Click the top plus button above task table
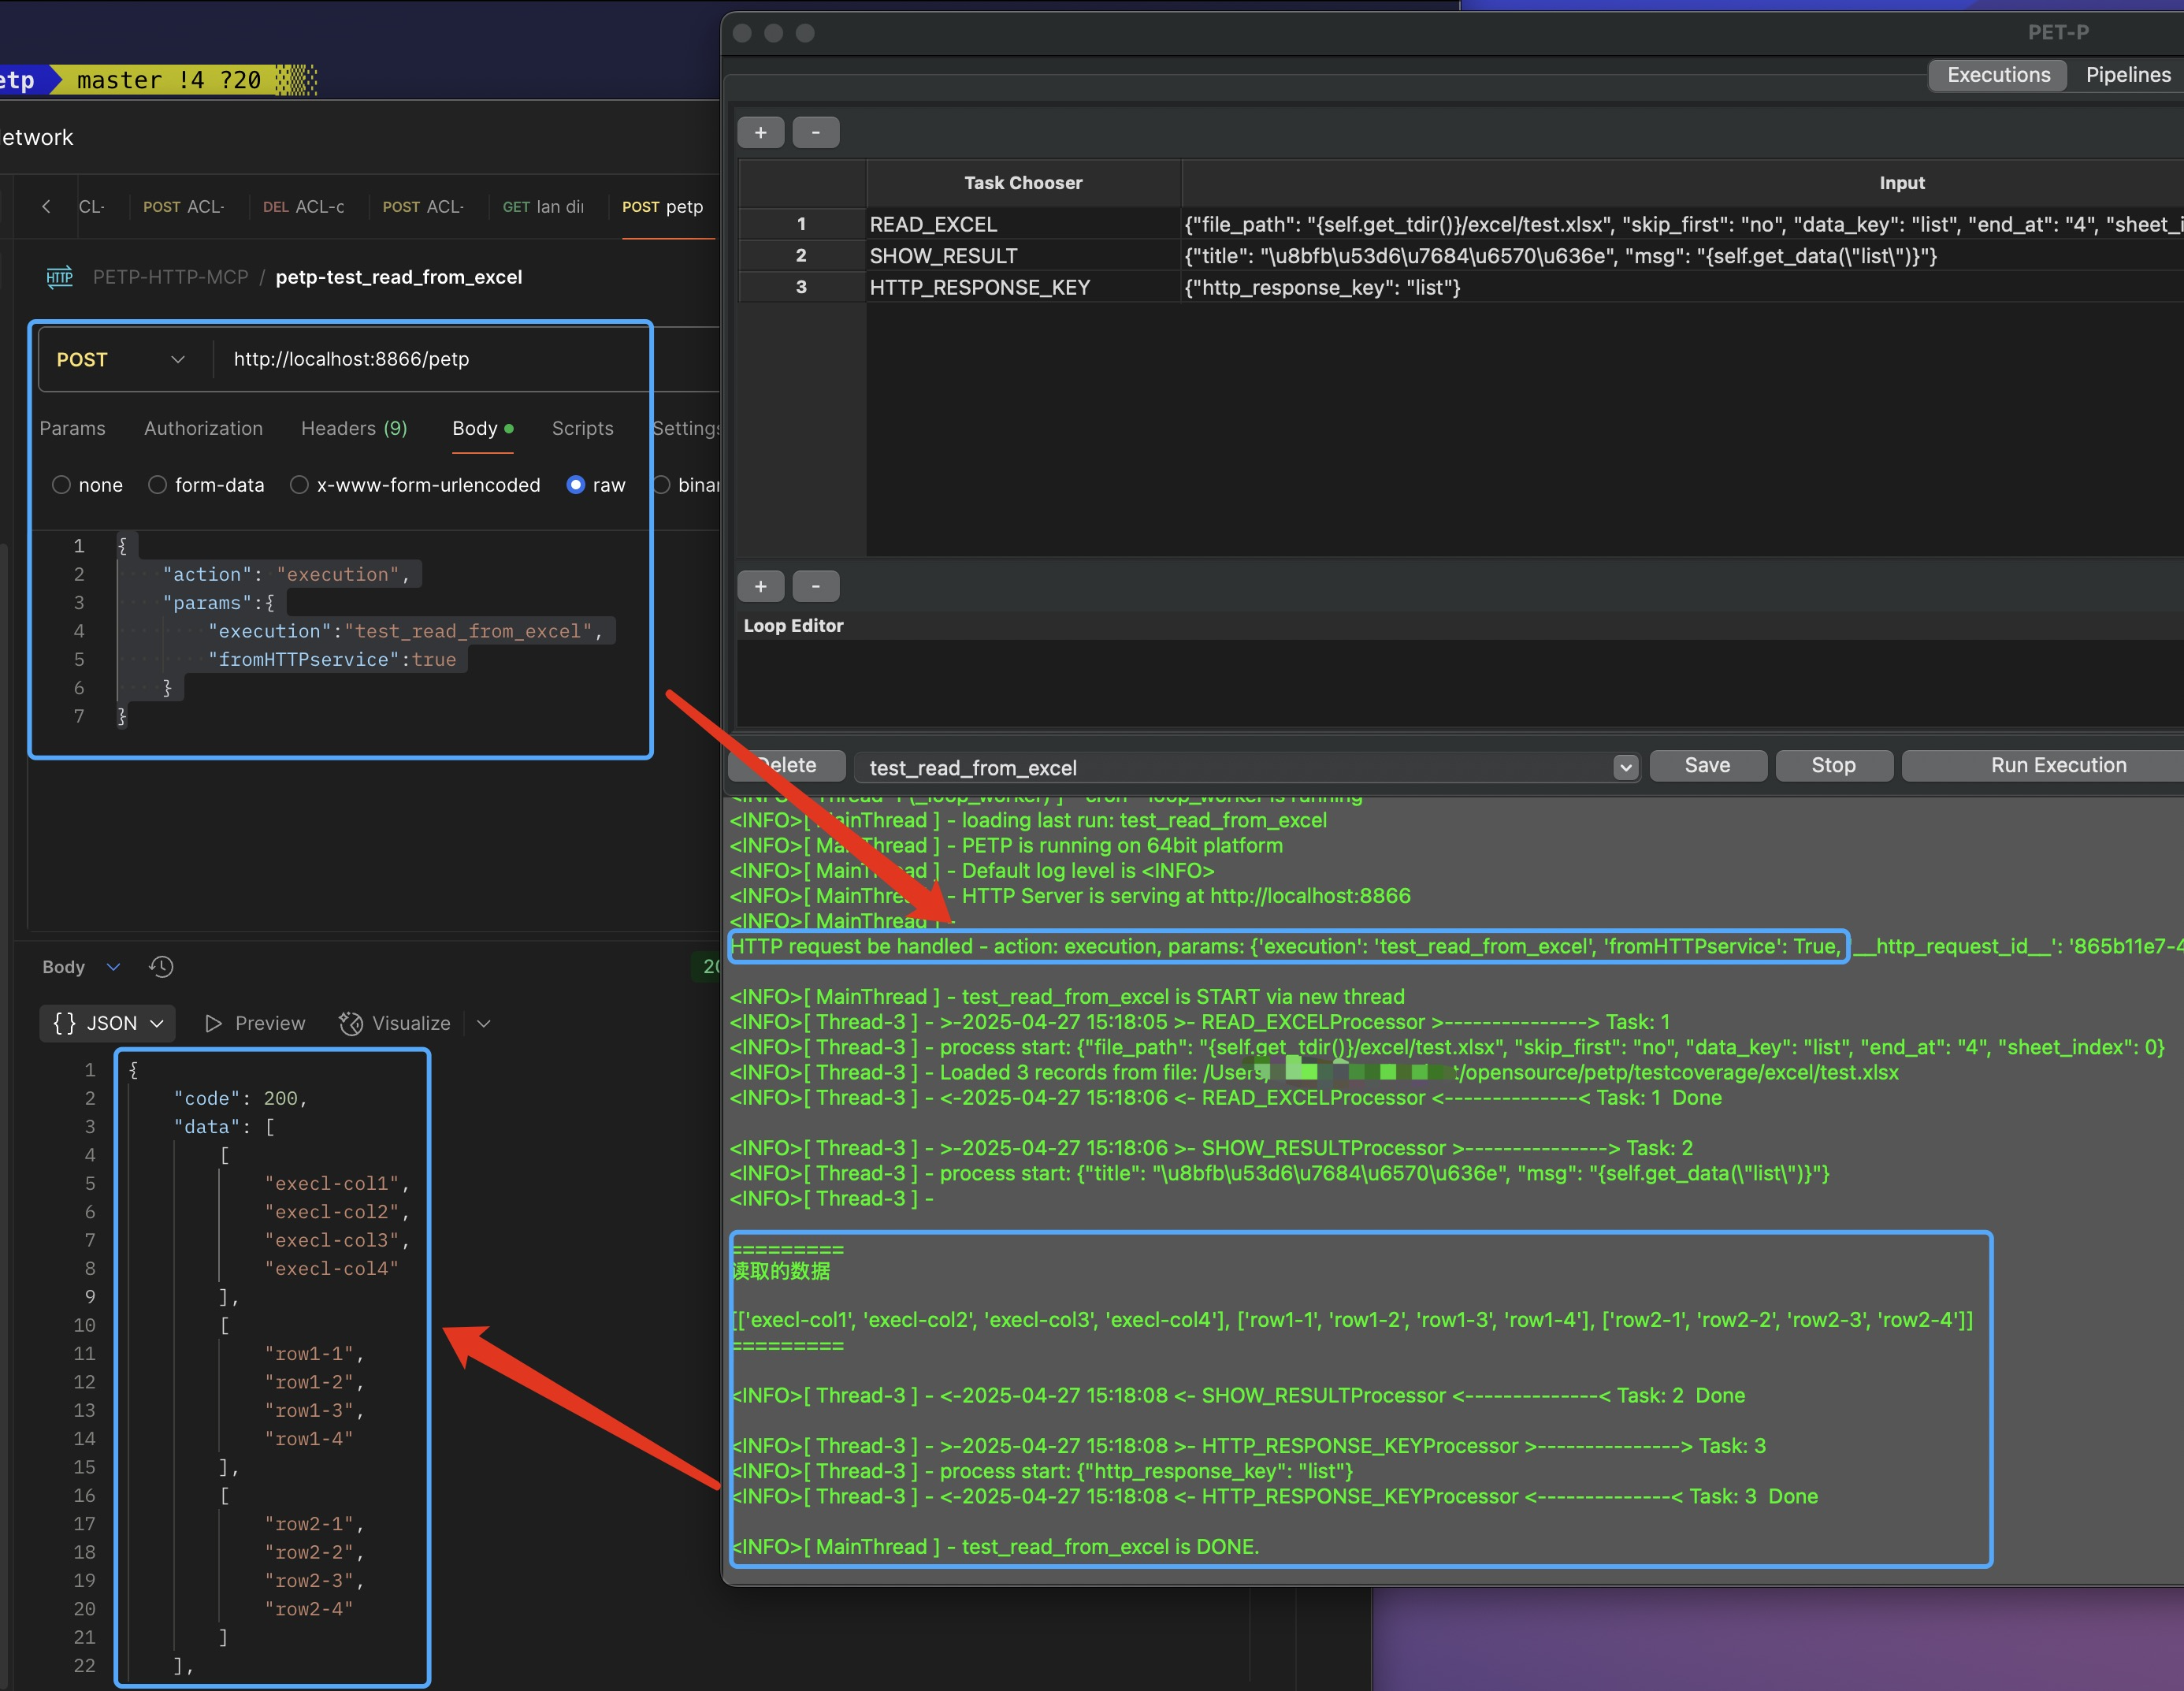 [x=761, y=132]
